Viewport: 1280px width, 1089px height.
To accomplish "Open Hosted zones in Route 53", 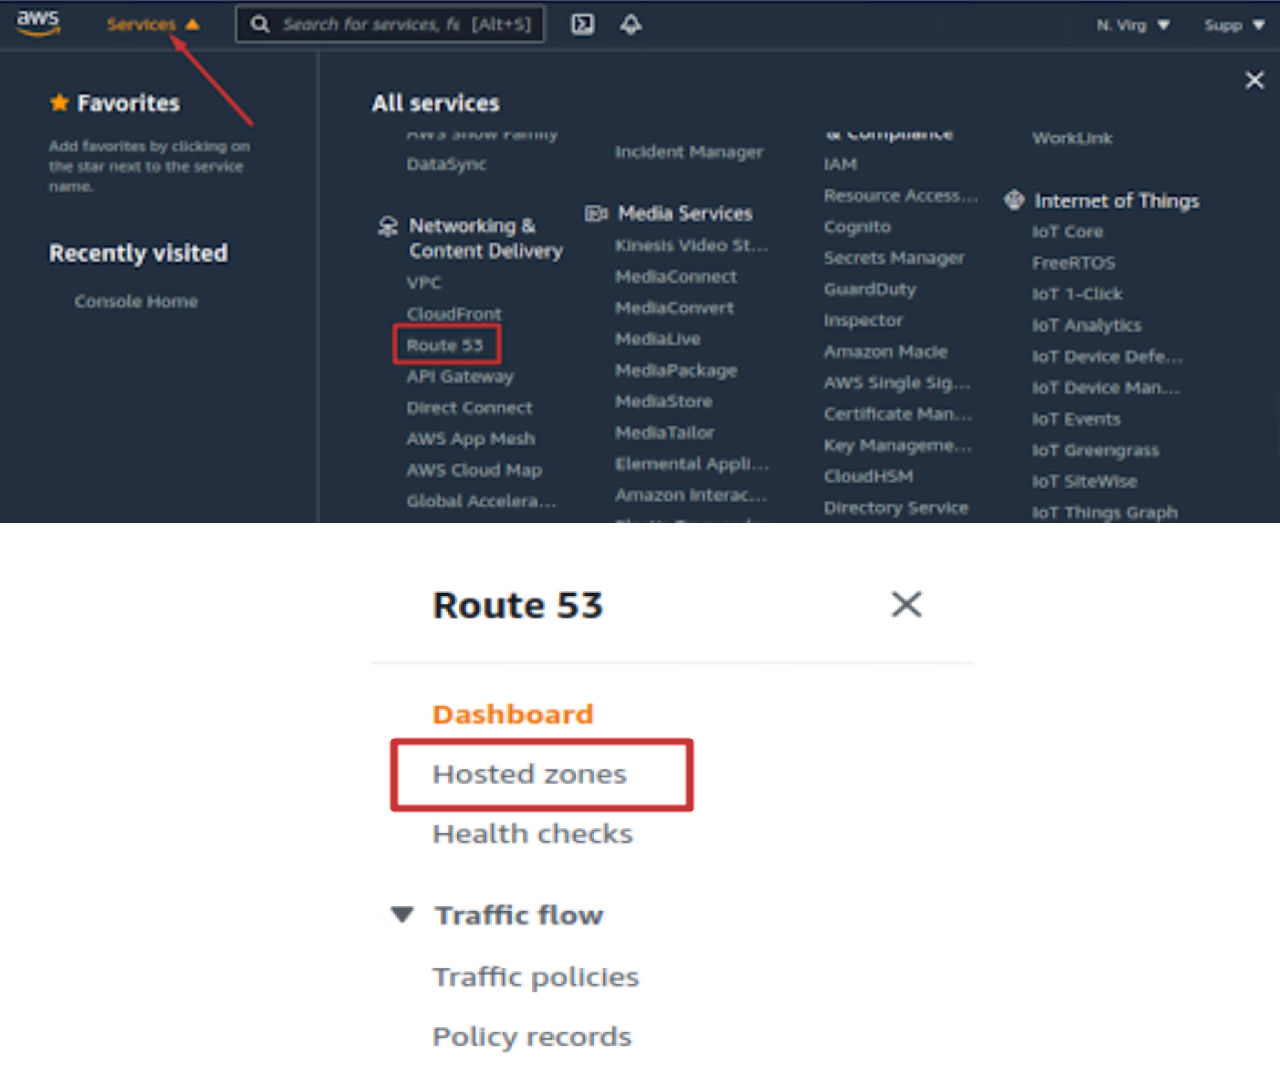I will [x=529, y=774].
